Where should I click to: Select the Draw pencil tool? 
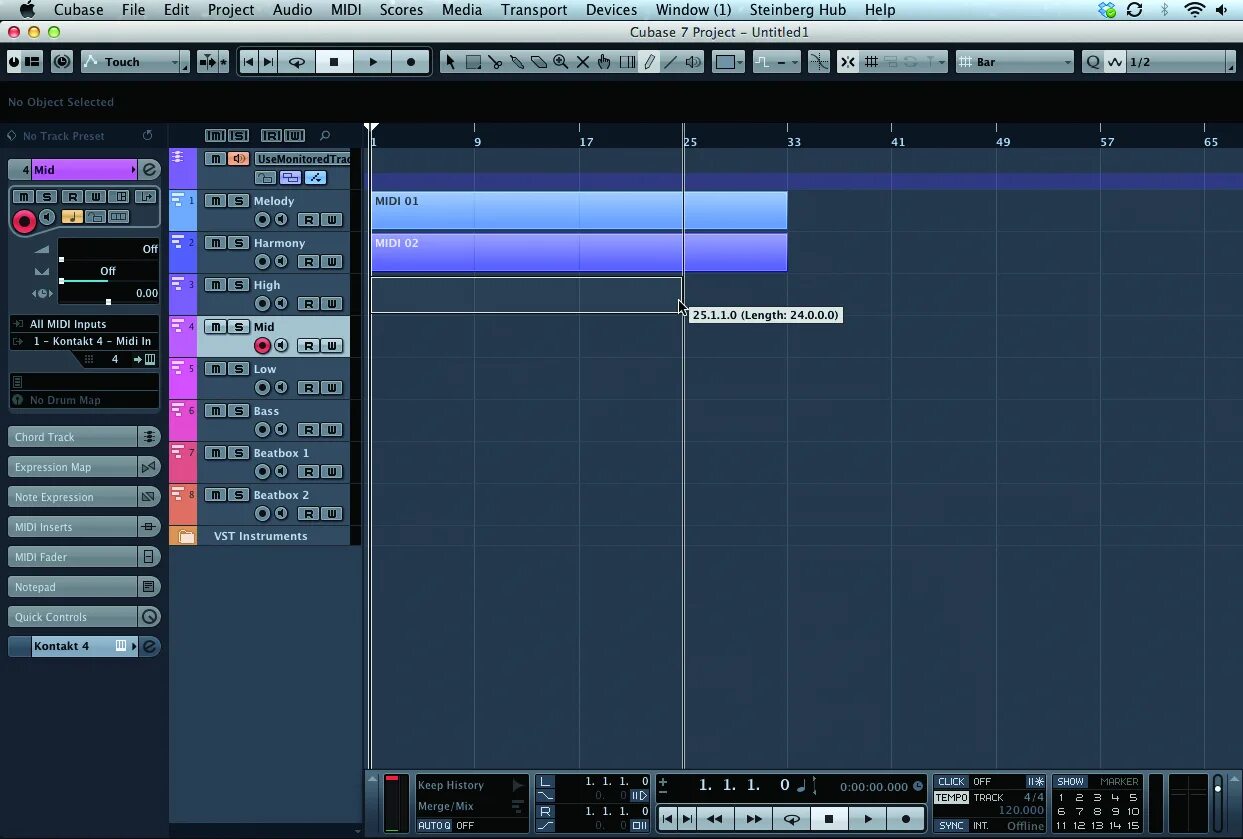(x=649, y=62)
